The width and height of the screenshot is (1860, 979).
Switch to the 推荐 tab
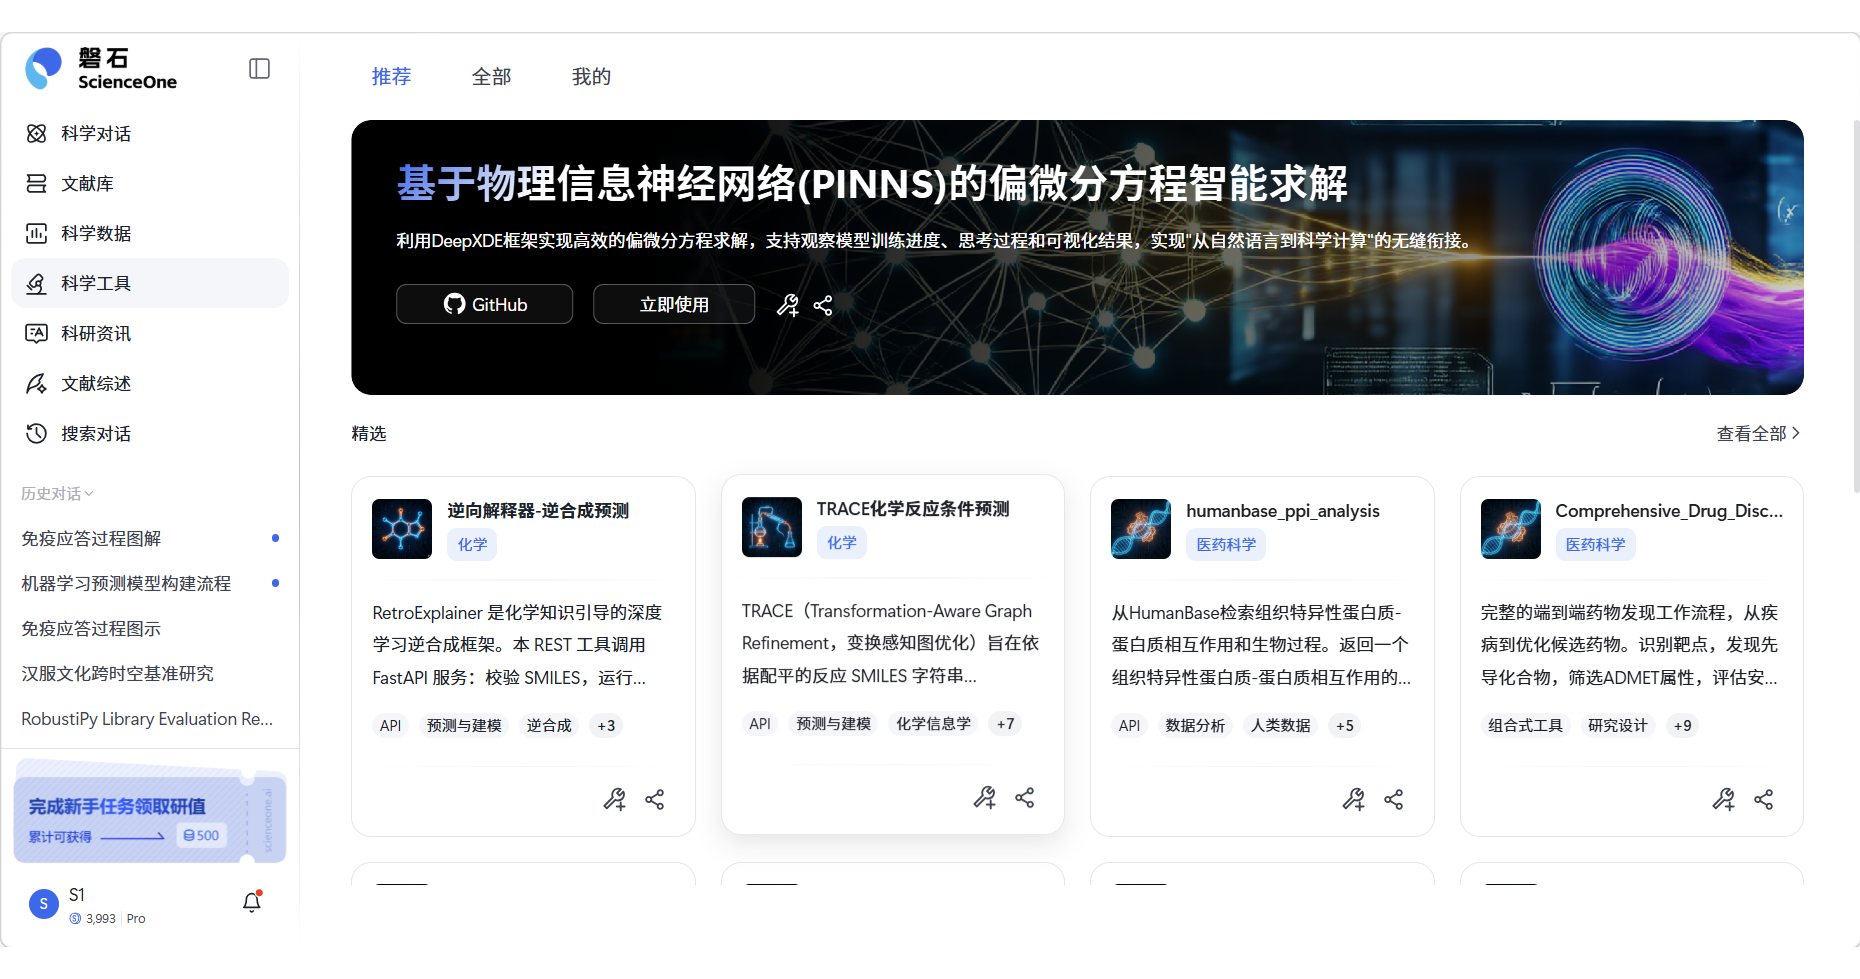click(x=391, y=76)
